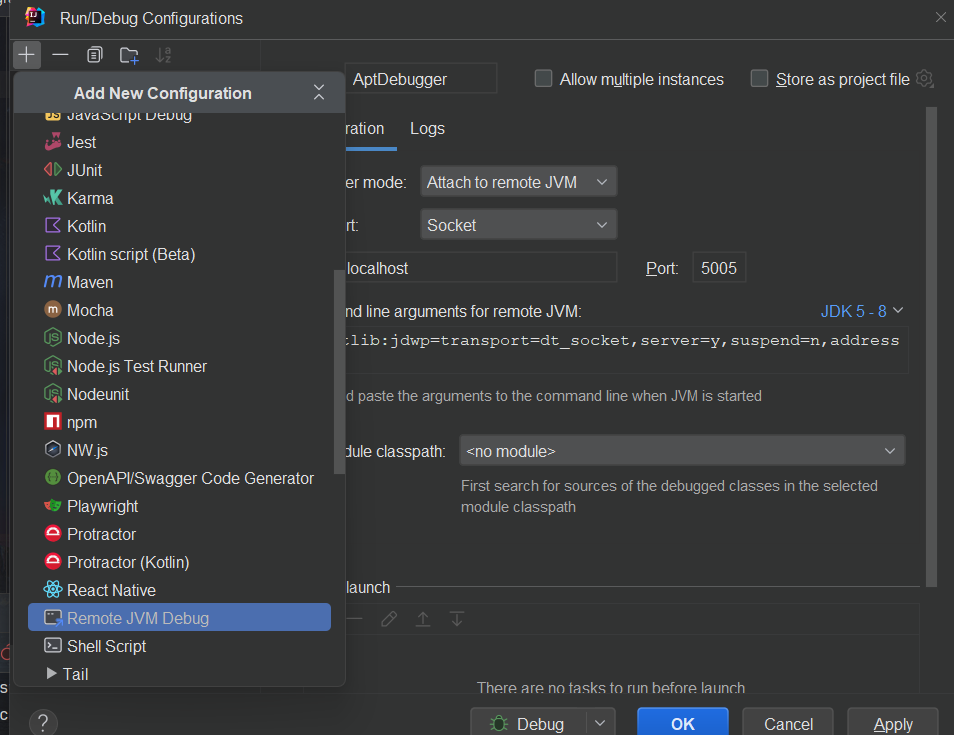The image size is (954, 735).
Task: Click the new folder toolbar icon
Action: 129,55
